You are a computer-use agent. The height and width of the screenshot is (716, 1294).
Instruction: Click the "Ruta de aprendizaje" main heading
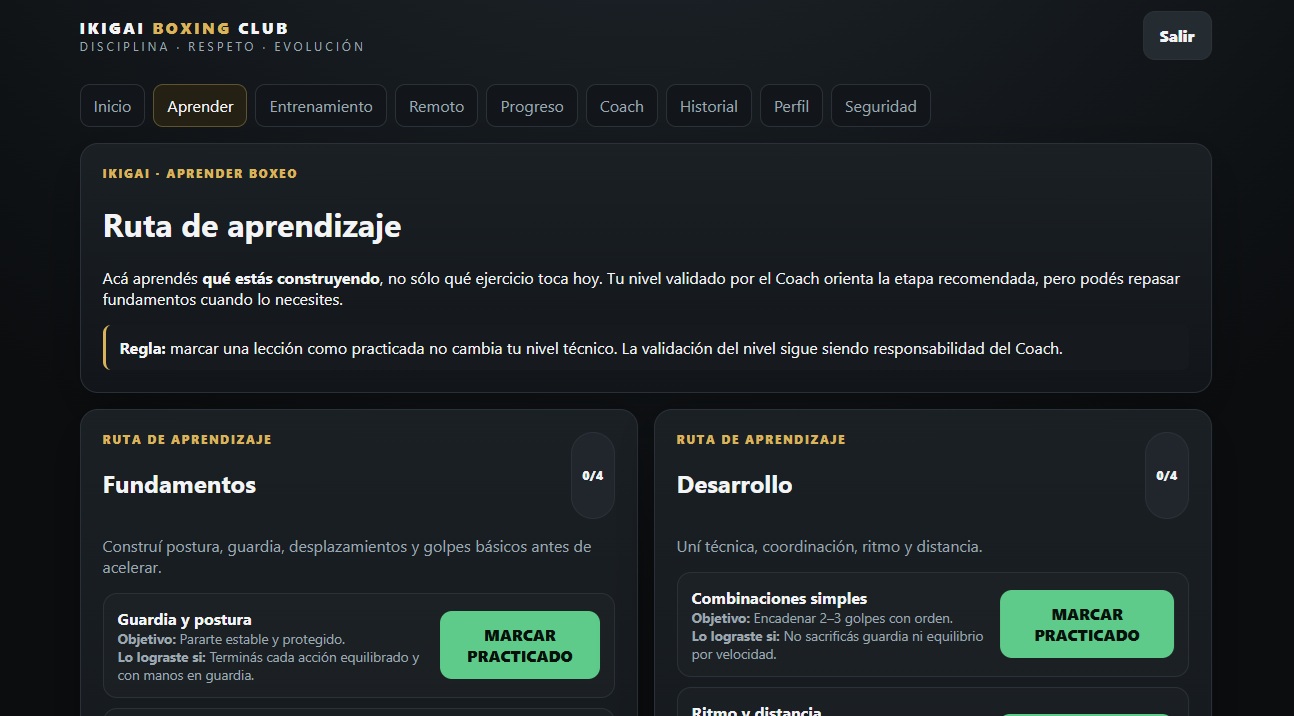[252, 226]
